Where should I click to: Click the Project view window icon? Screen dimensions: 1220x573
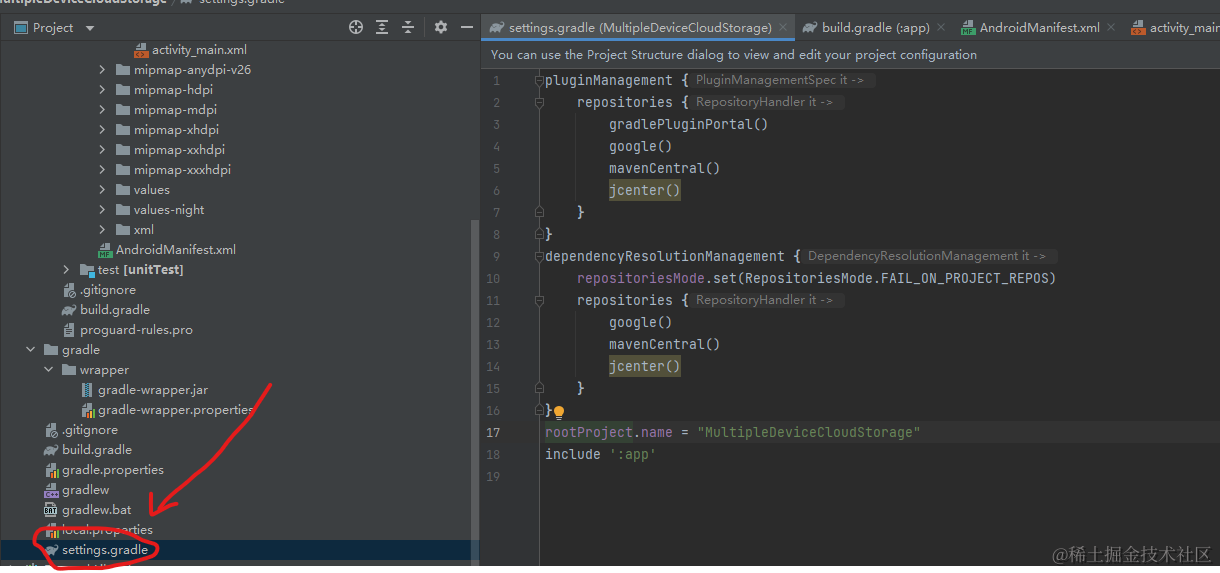point(19,28)
